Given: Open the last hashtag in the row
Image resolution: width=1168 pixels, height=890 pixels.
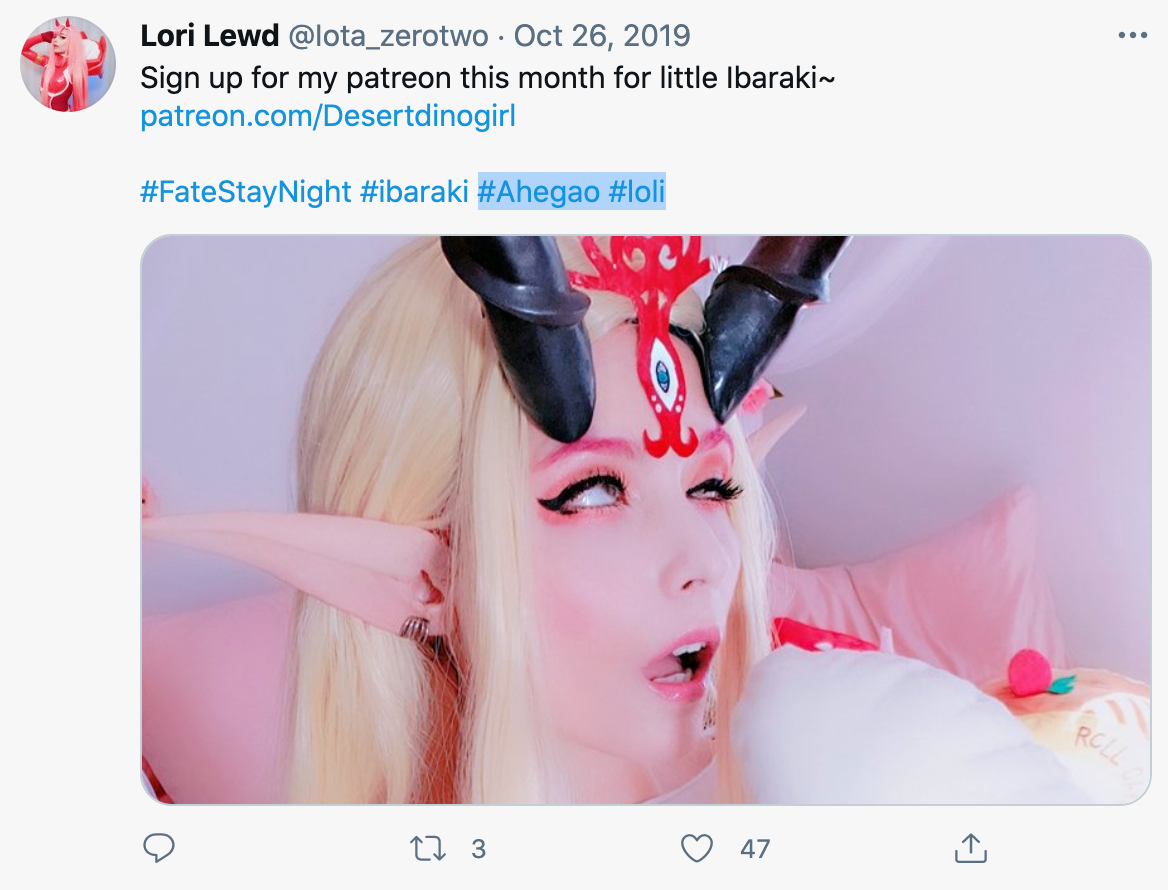Looking at the screenshot, I should pos(637,191).
